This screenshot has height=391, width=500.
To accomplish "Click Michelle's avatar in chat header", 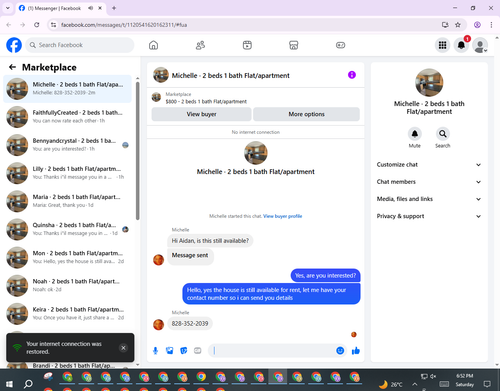I will point(161,75).
